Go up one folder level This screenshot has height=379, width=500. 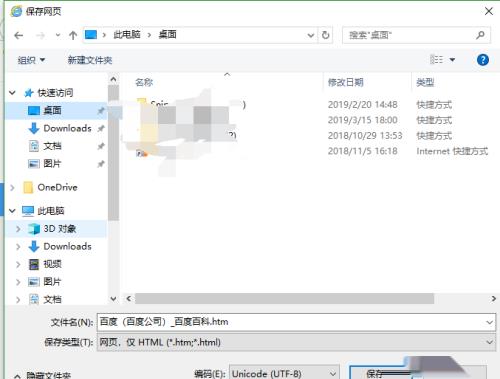[x=73, y=35]
